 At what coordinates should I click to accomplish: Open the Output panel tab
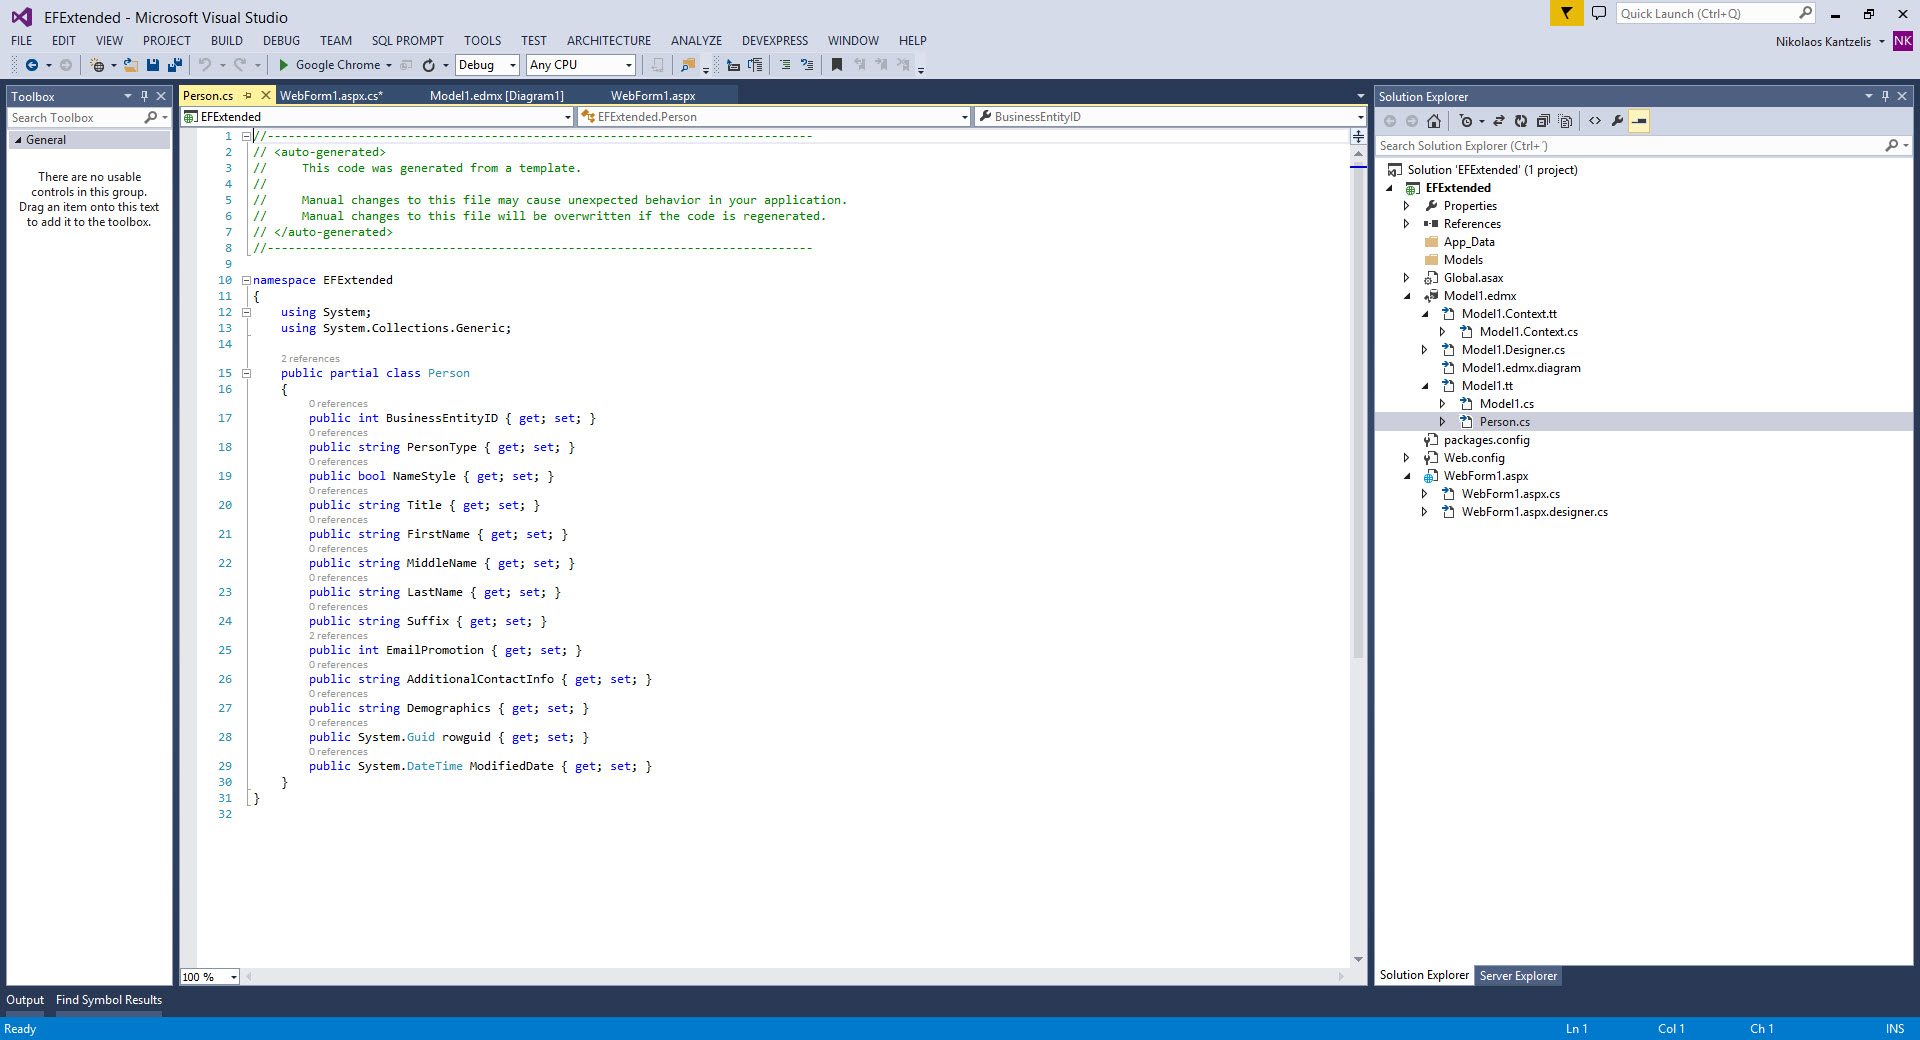(25, 1000)
